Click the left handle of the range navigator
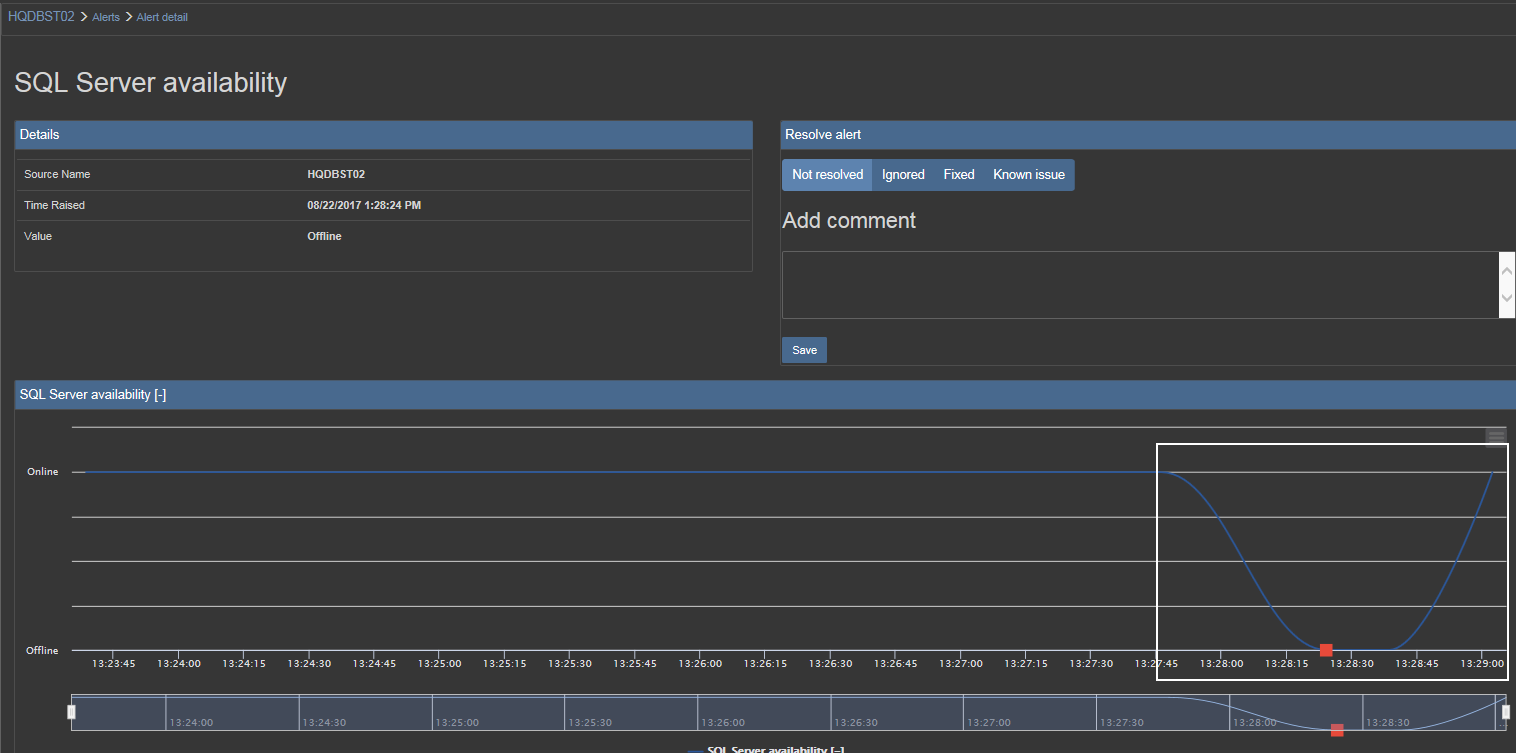The image size is (1516, 753). (71, 712)
